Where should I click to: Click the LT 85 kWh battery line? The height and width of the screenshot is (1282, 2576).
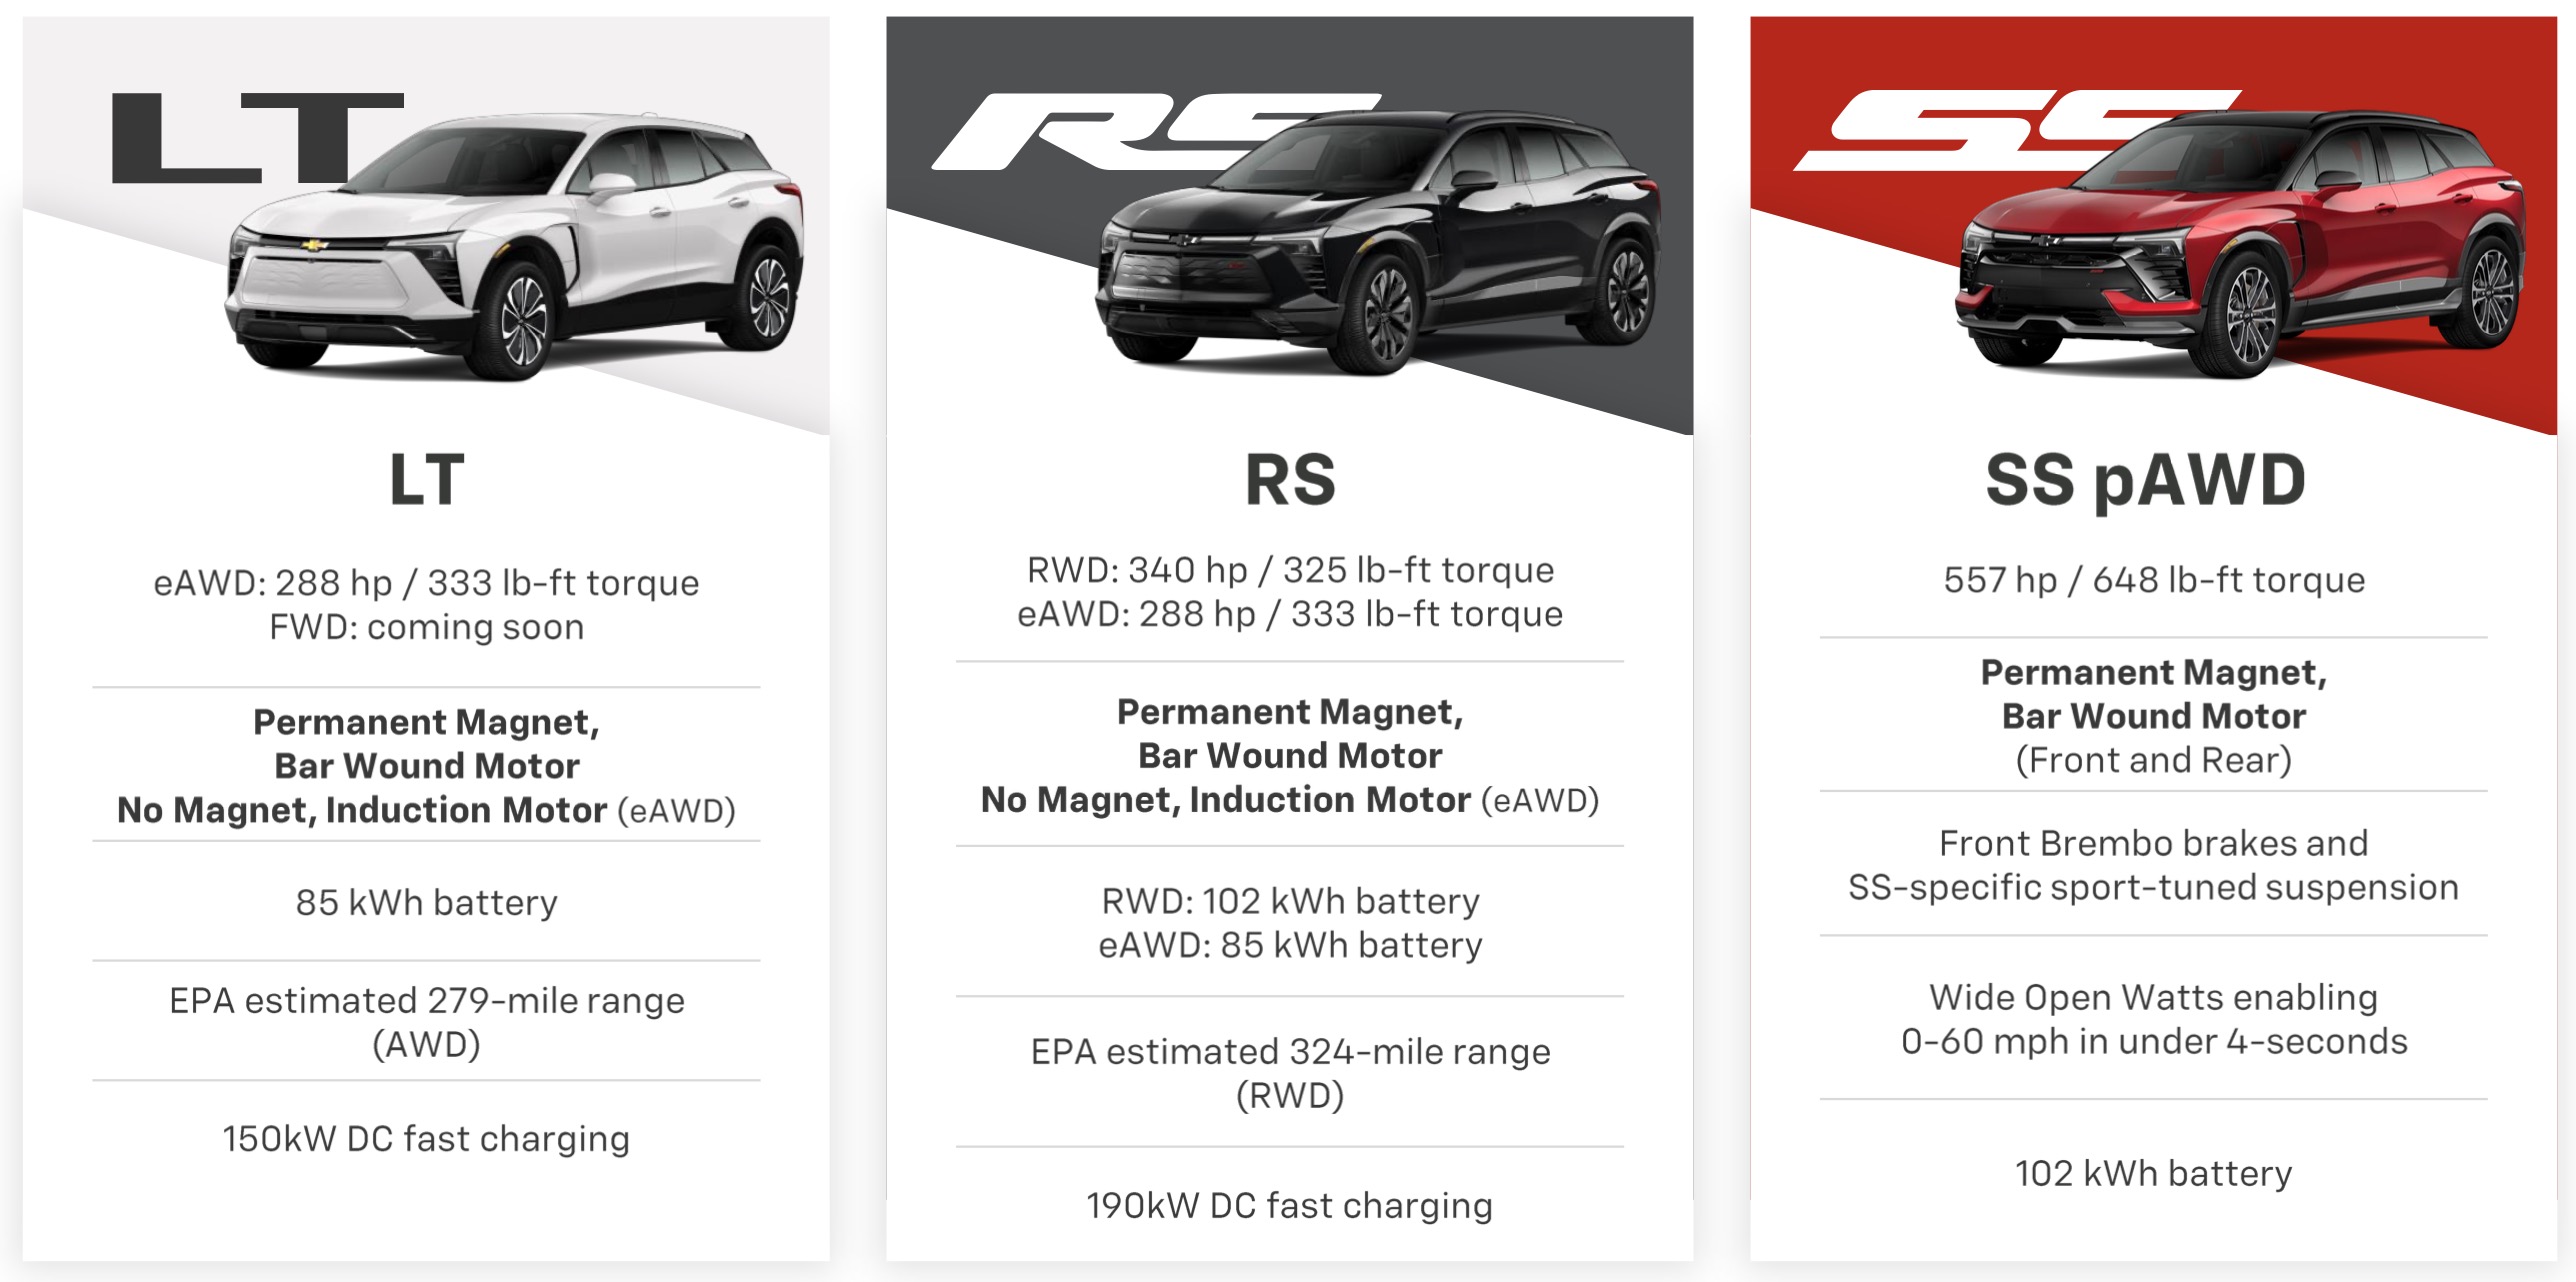coord(427,902)
